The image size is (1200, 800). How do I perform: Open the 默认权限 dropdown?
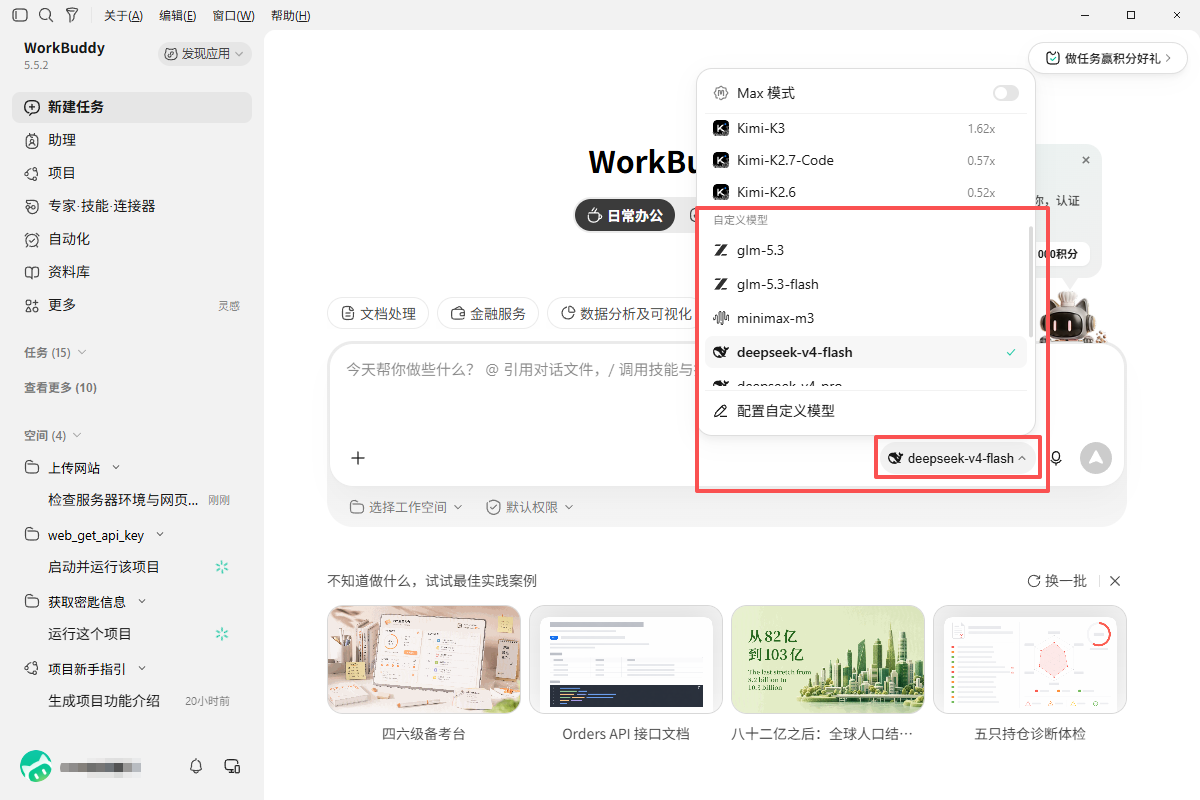pyautogui.click(x=530, y=507)
